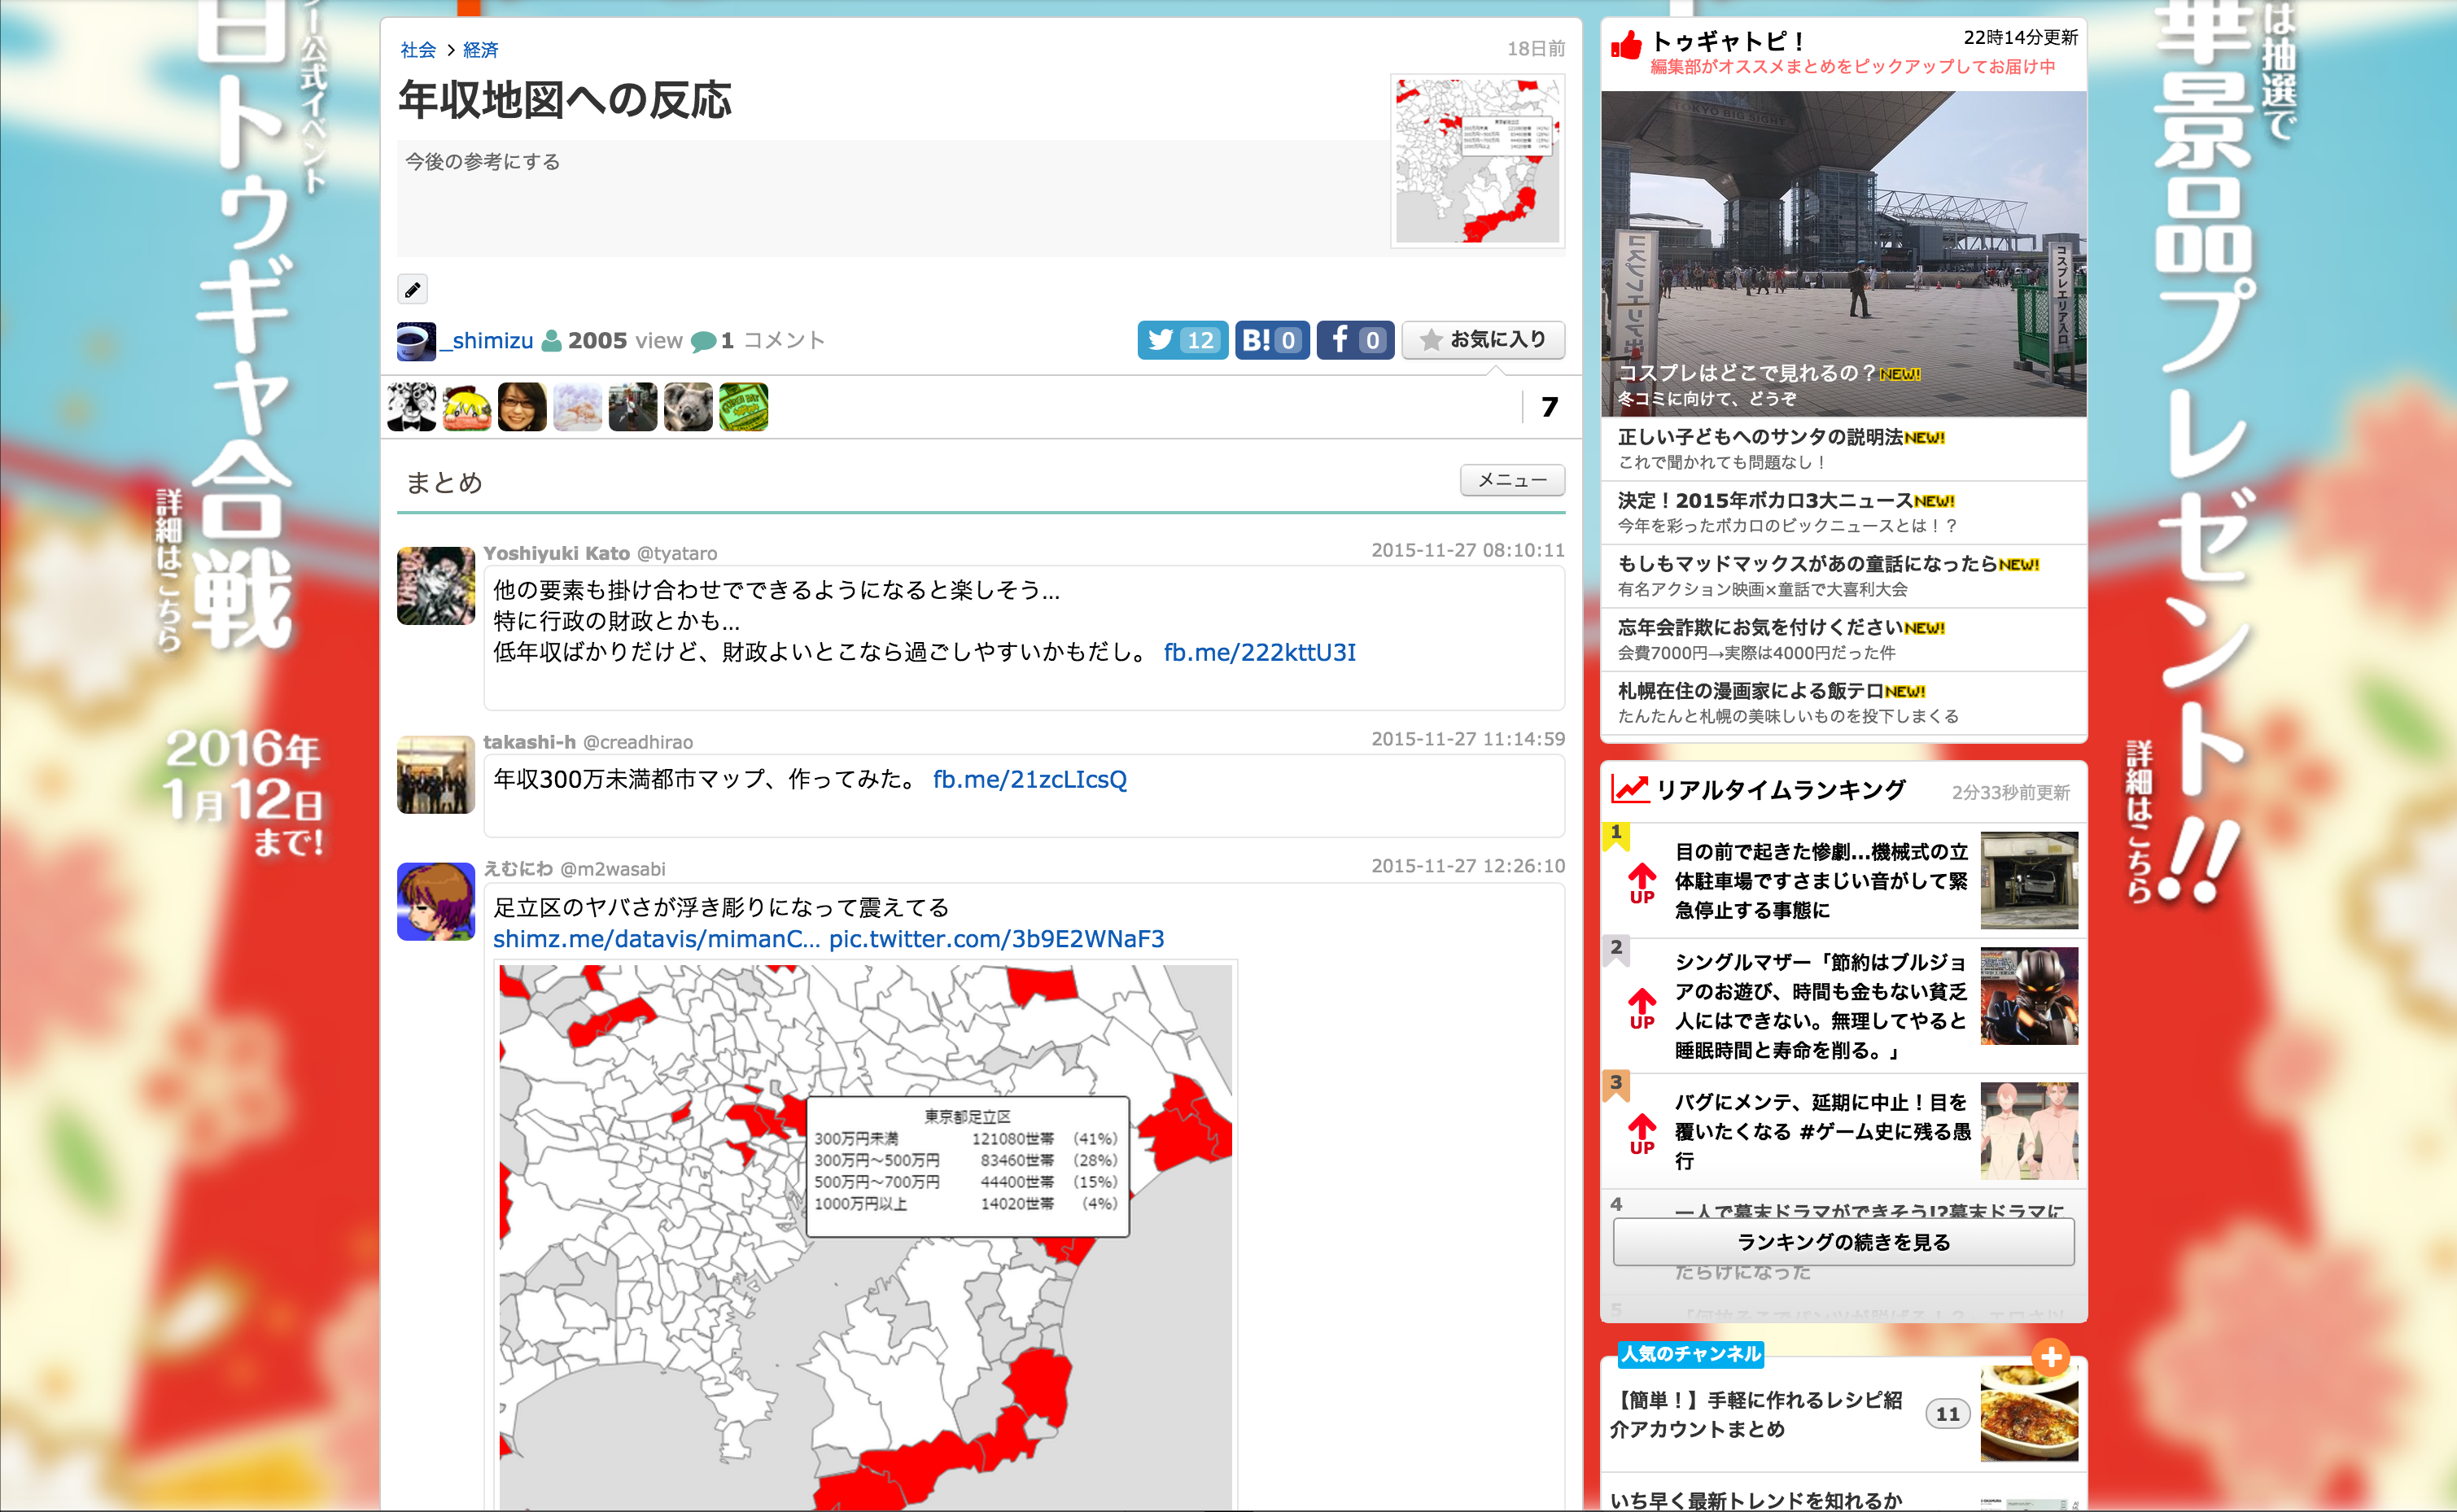Viewport: 2457px width, 1512px height.
Task: Click the favorites count number 7
Action: point(1549,407)
